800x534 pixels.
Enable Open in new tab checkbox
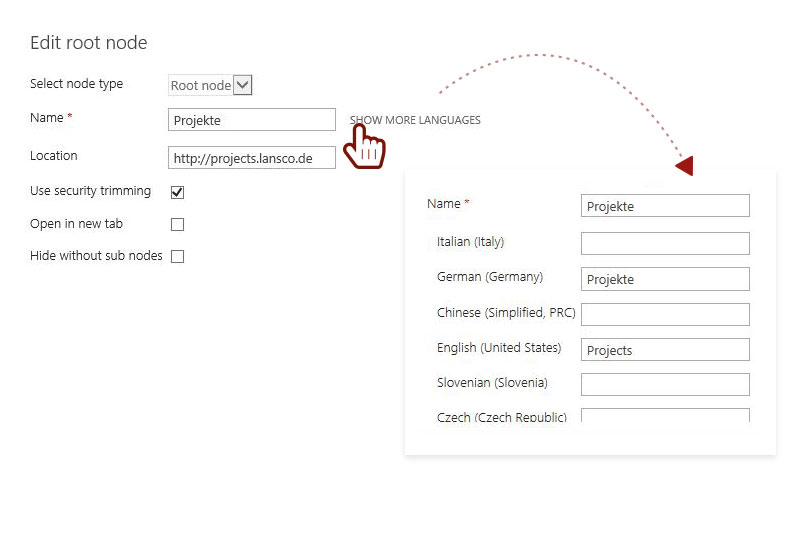pyautogui.click(x=178, y=224)
